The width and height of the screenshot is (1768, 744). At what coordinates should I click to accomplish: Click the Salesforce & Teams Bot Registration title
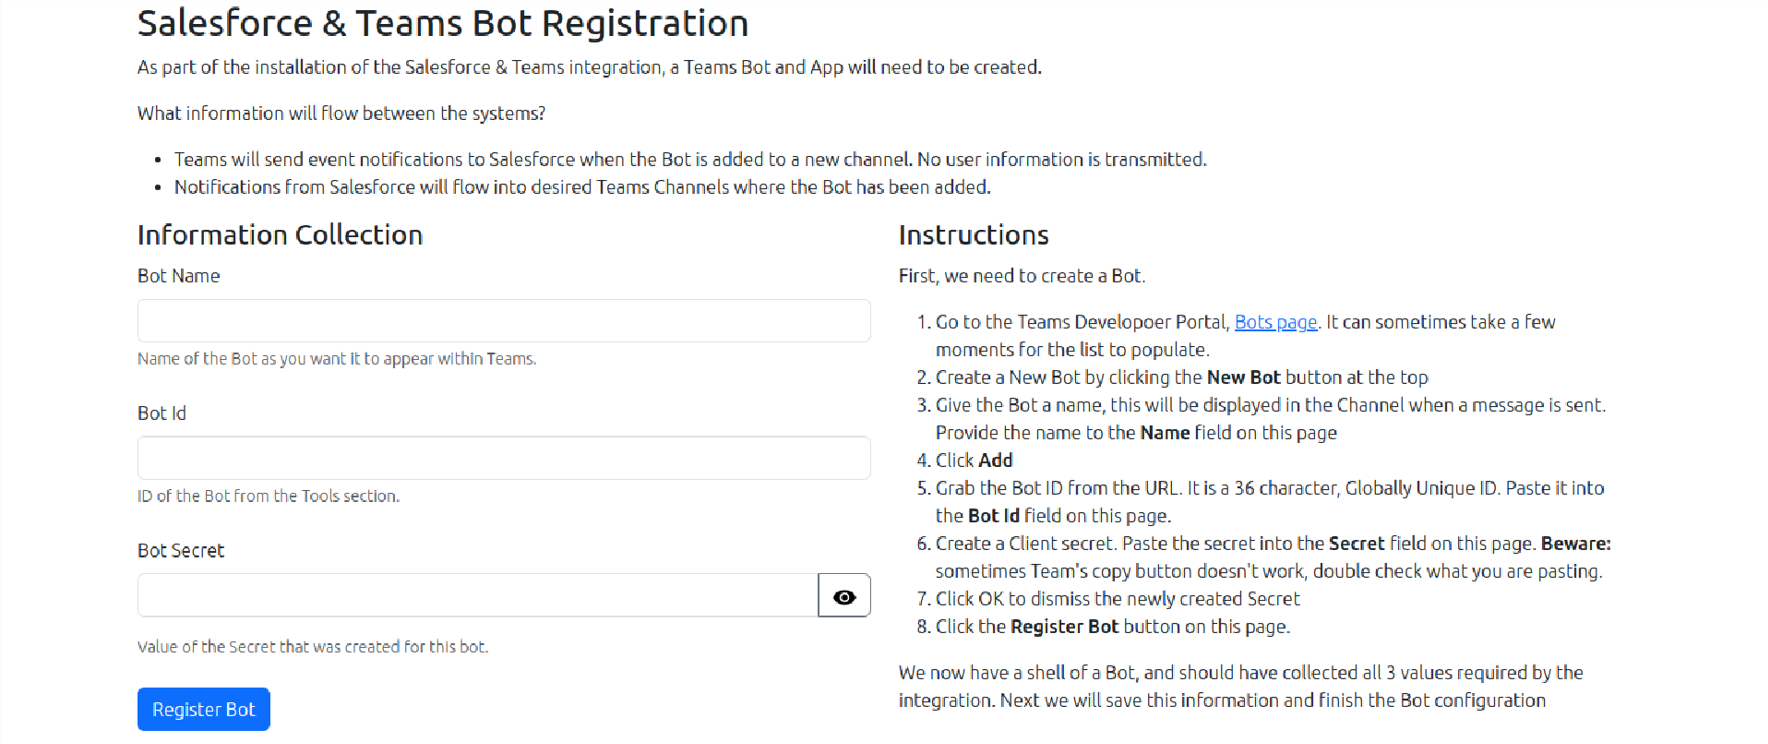[x=443, y=23]
